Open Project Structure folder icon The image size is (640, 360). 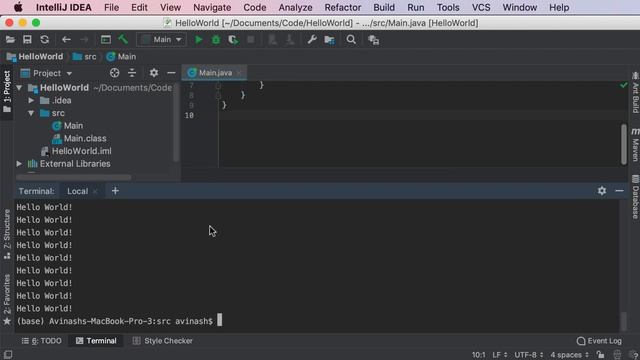coord(329,40)
